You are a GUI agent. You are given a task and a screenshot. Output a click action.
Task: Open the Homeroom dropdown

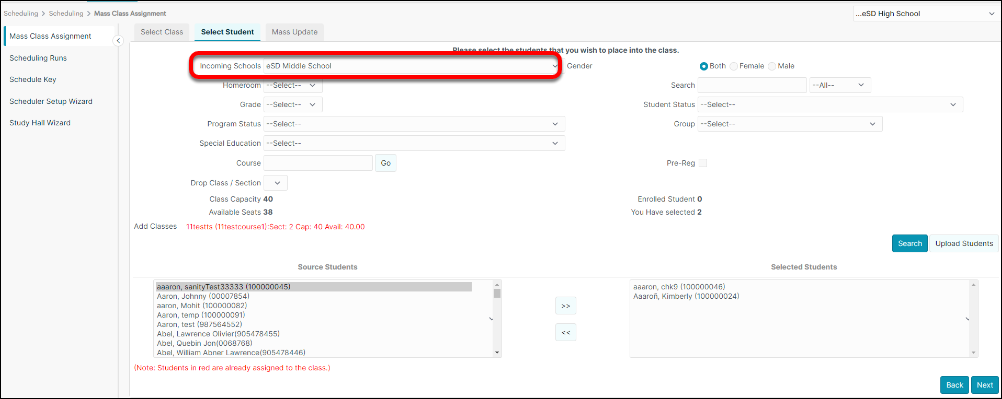[293, 85]
